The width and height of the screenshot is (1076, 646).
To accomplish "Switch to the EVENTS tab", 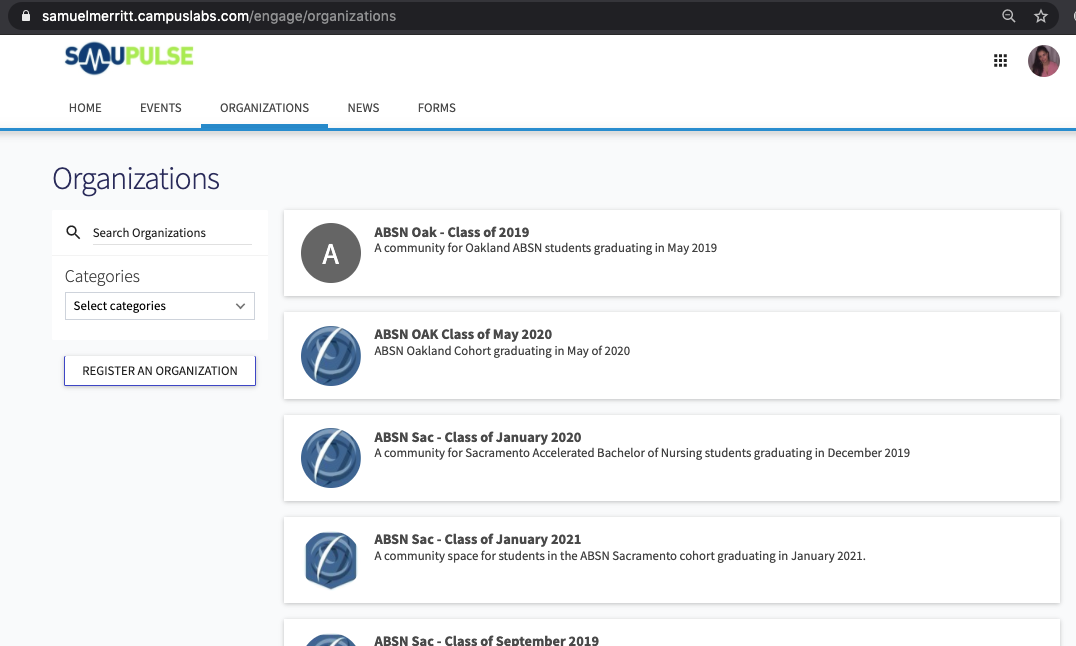I will click(161, 108).
